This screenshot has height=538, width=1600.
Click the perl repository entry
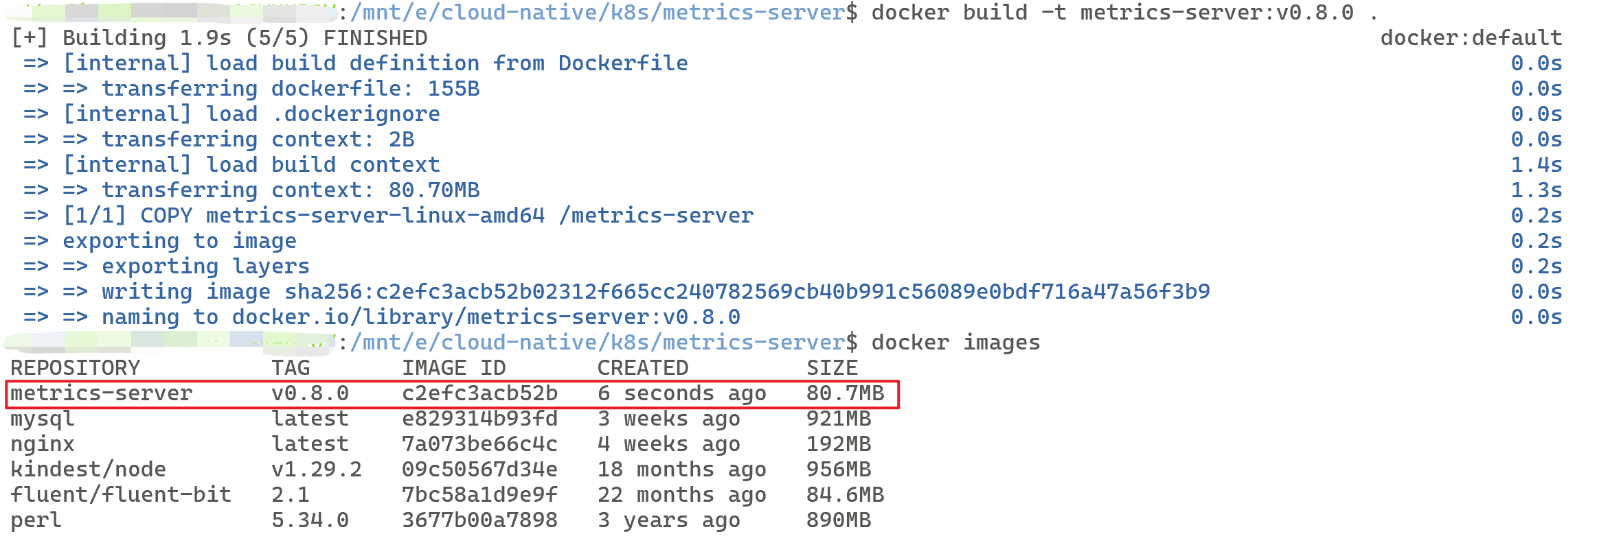36,520
